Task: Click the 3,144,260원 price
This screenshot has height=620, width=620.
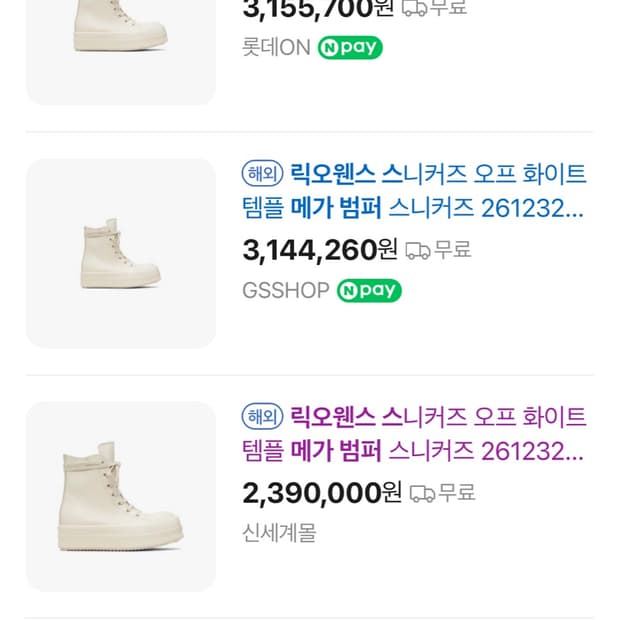Action: click(320, 250)
